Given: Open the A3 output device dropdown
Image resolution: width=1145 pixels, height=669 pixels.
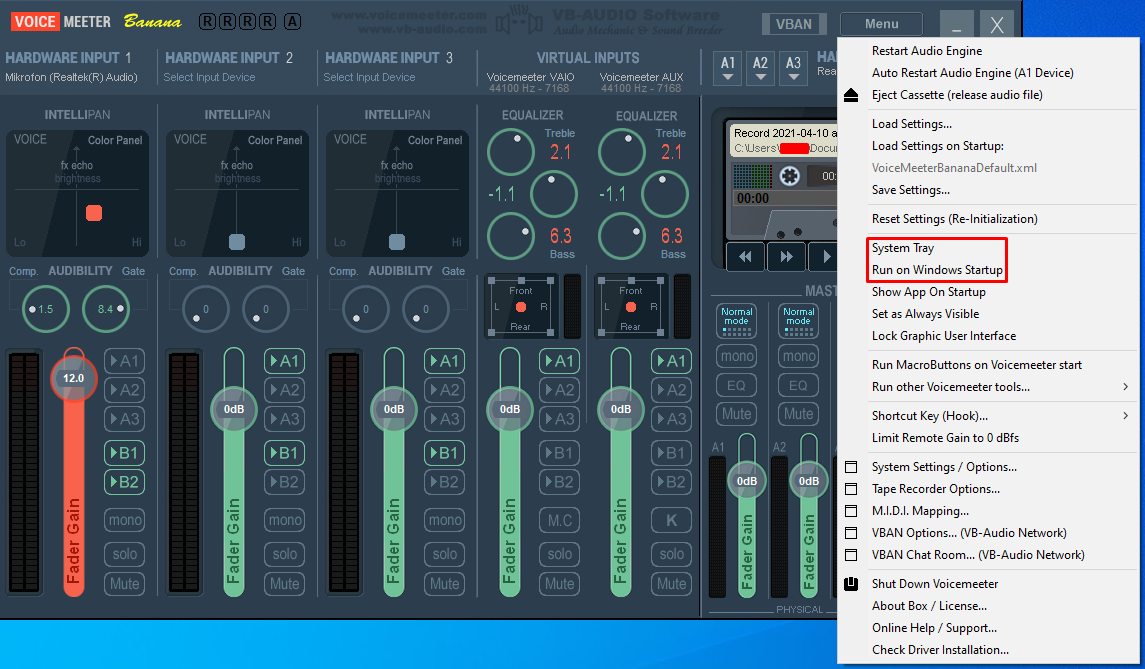Looking at the screenshot, I should tap(793, 68).
